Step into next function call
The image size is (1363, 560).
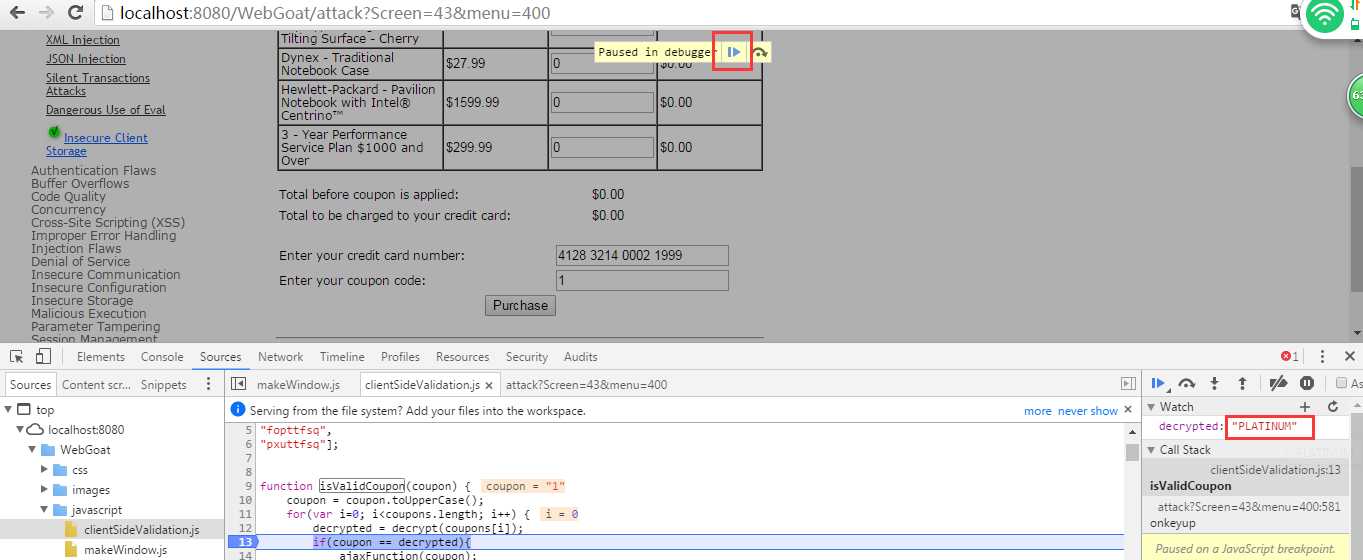point(1215,384)
